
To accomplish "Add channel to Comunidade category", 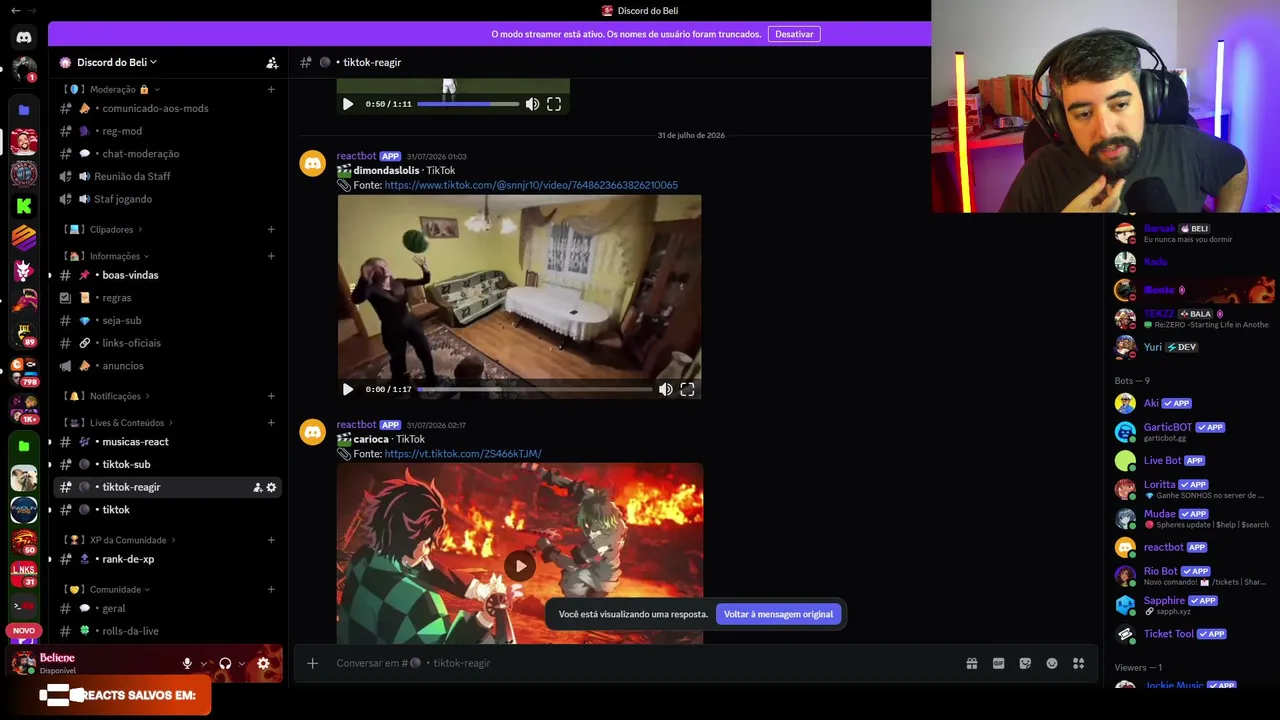I will pyautogui.click(x=271, y=589).
